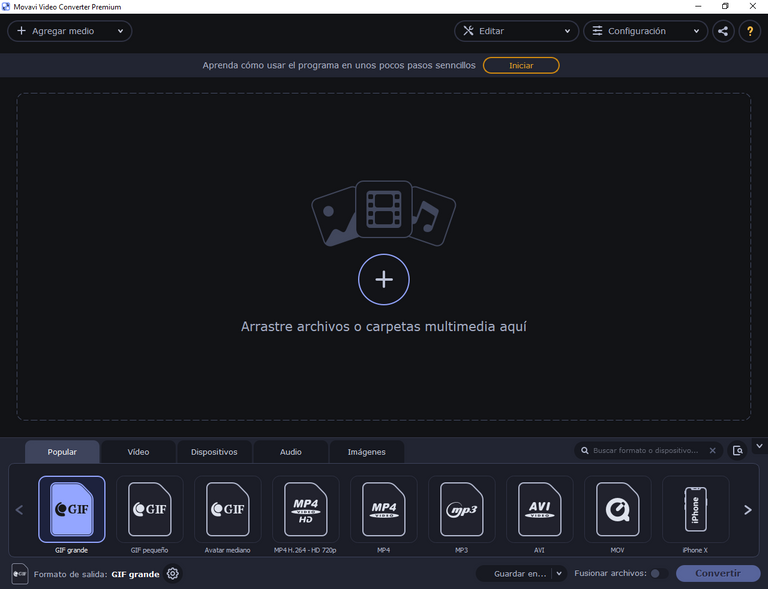Collapse the format panel chevron

(x=759, y=446)
